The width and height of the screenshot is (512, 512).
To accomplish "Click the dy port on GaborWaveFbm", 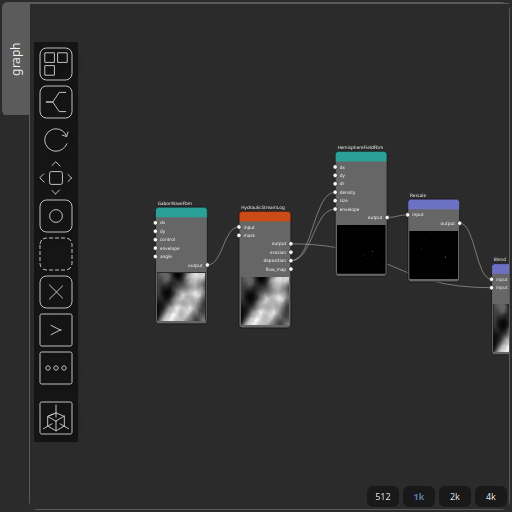I will (x=155, y=231).
